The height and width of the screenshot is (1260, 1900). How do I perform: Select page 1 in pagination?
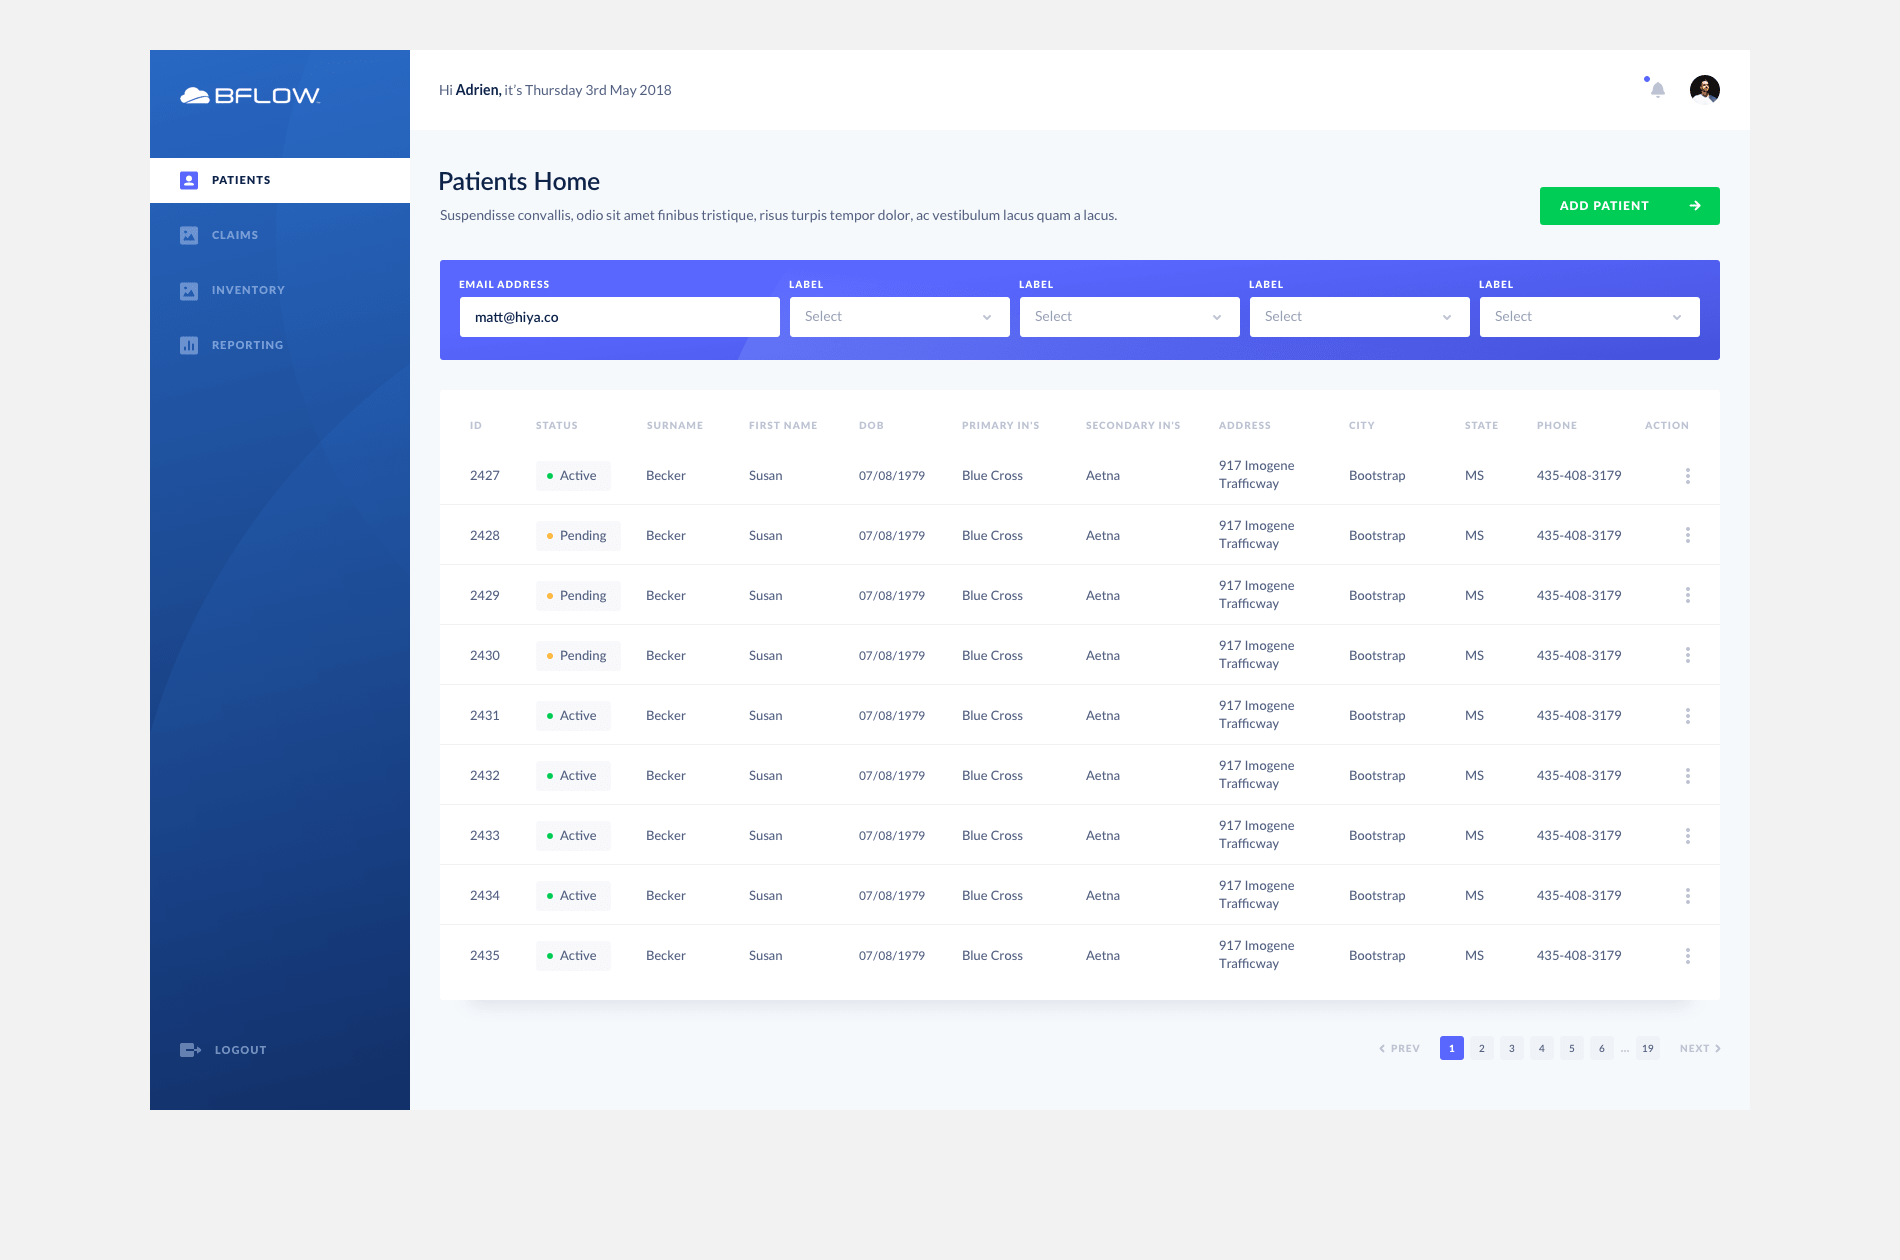coord(1452,1048)
